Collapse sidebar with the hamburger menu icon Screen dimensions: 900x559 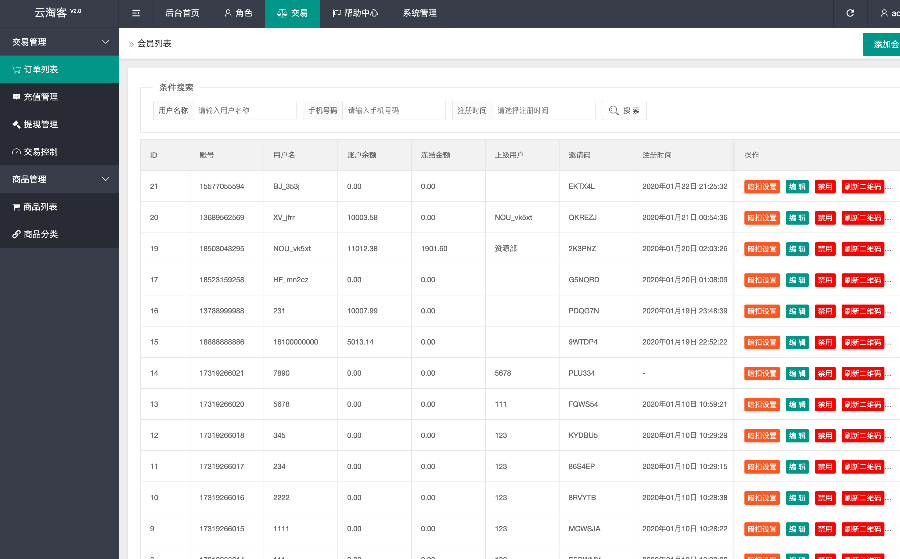136,13
